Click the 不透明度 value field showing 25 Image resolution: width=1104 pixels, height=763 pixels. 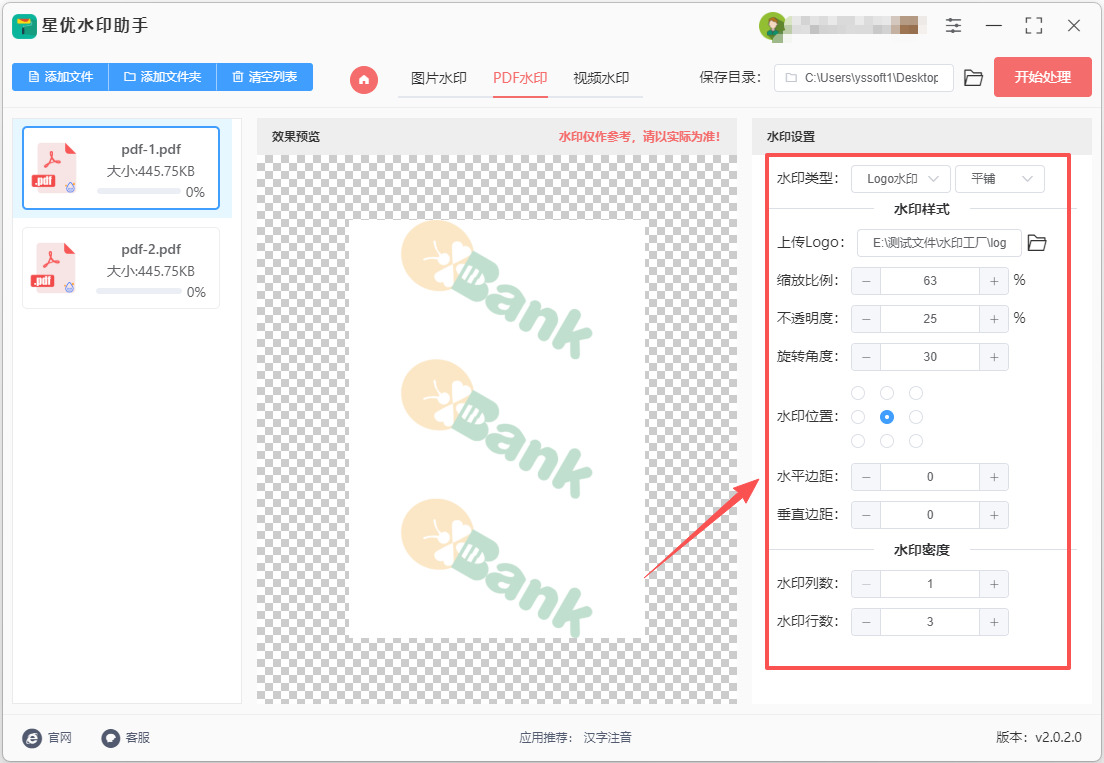[x=929, y=319]
